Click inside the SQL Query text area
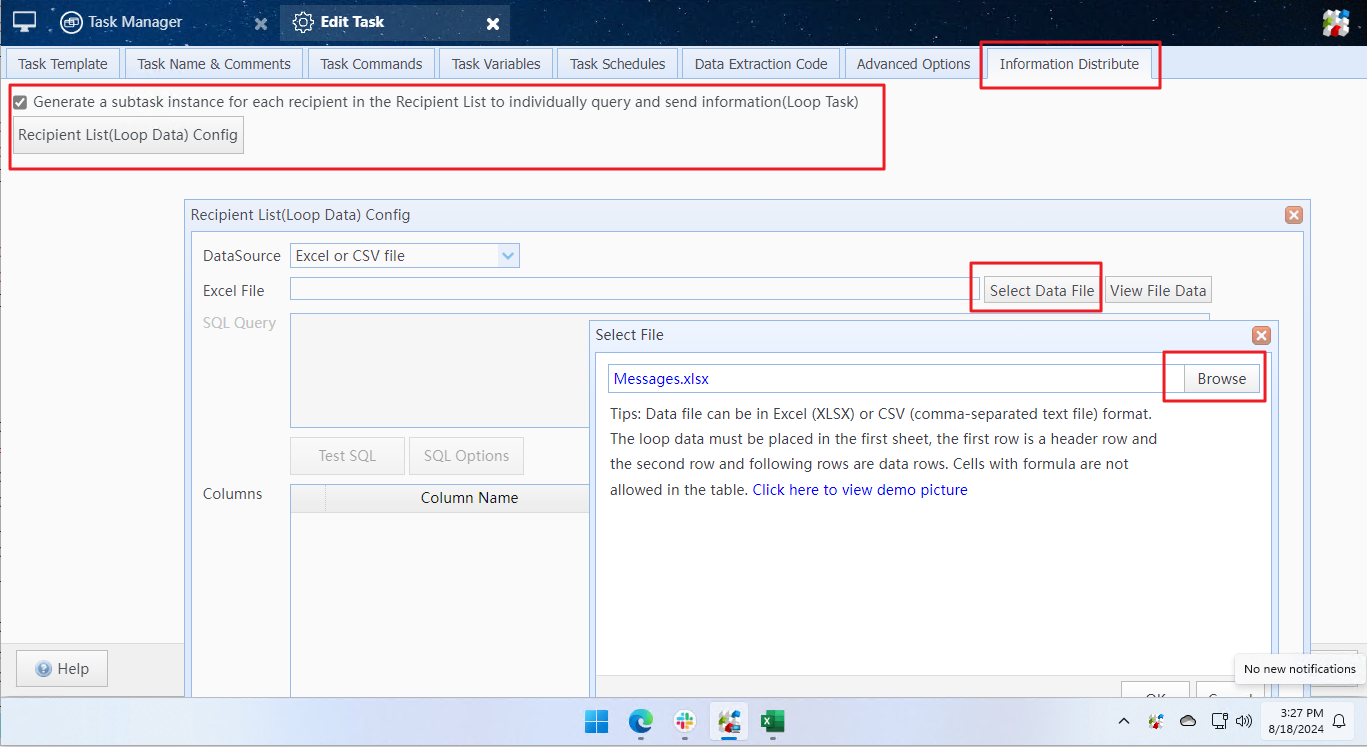Screen dimensions: 1367x747 tap(439, 370)
